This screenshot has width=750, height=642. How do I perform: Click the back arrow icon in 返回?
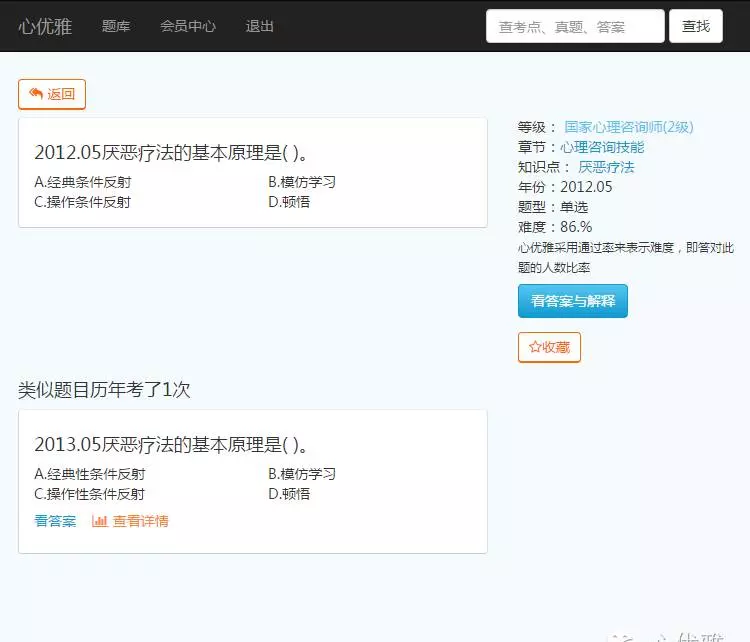[x=36, y=93]
